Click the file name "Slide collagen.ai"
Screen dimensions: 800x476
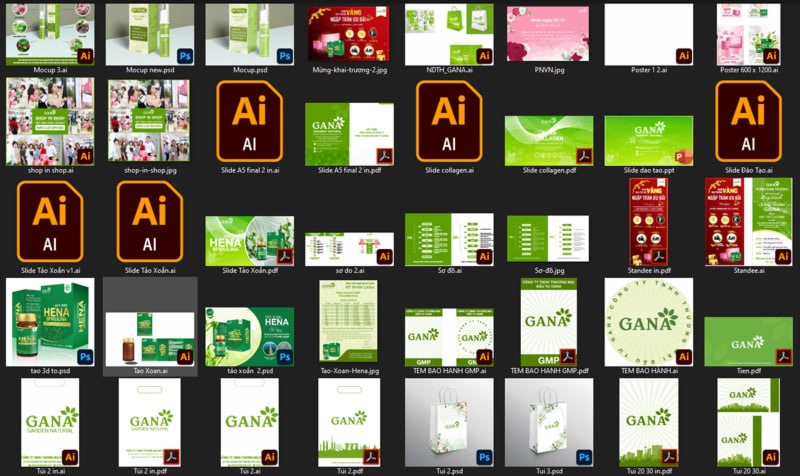[449, 170]
